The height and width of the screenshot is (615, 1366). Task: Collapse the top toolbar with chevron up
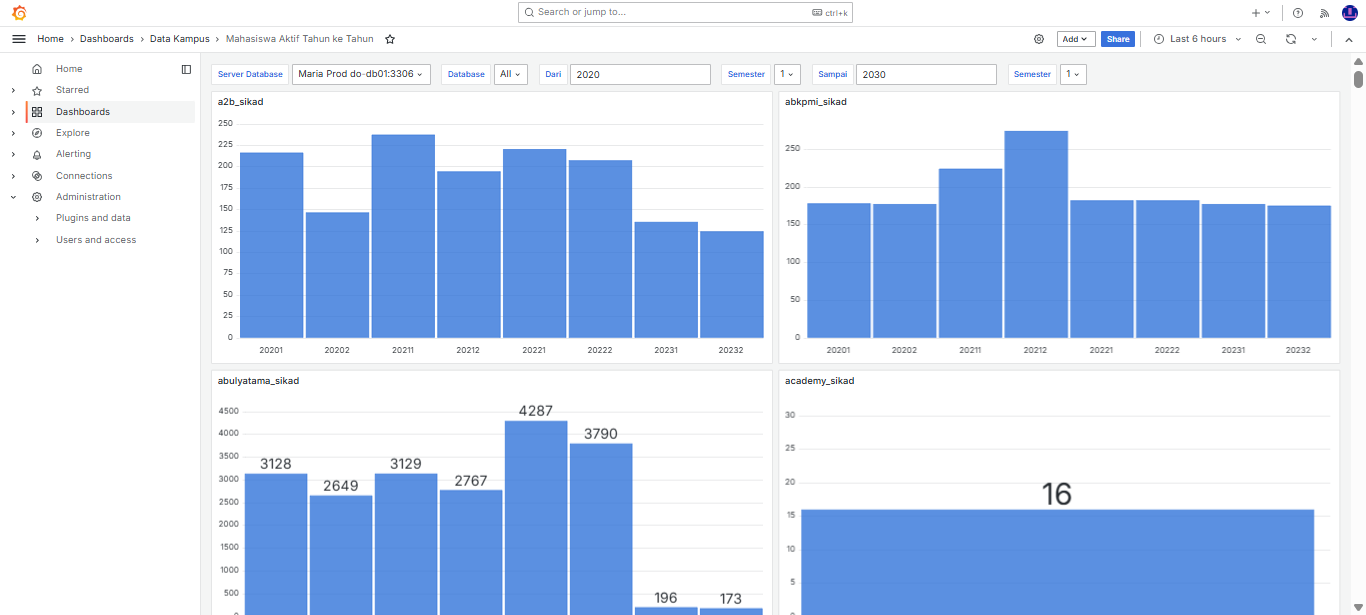coord(1348,39)
